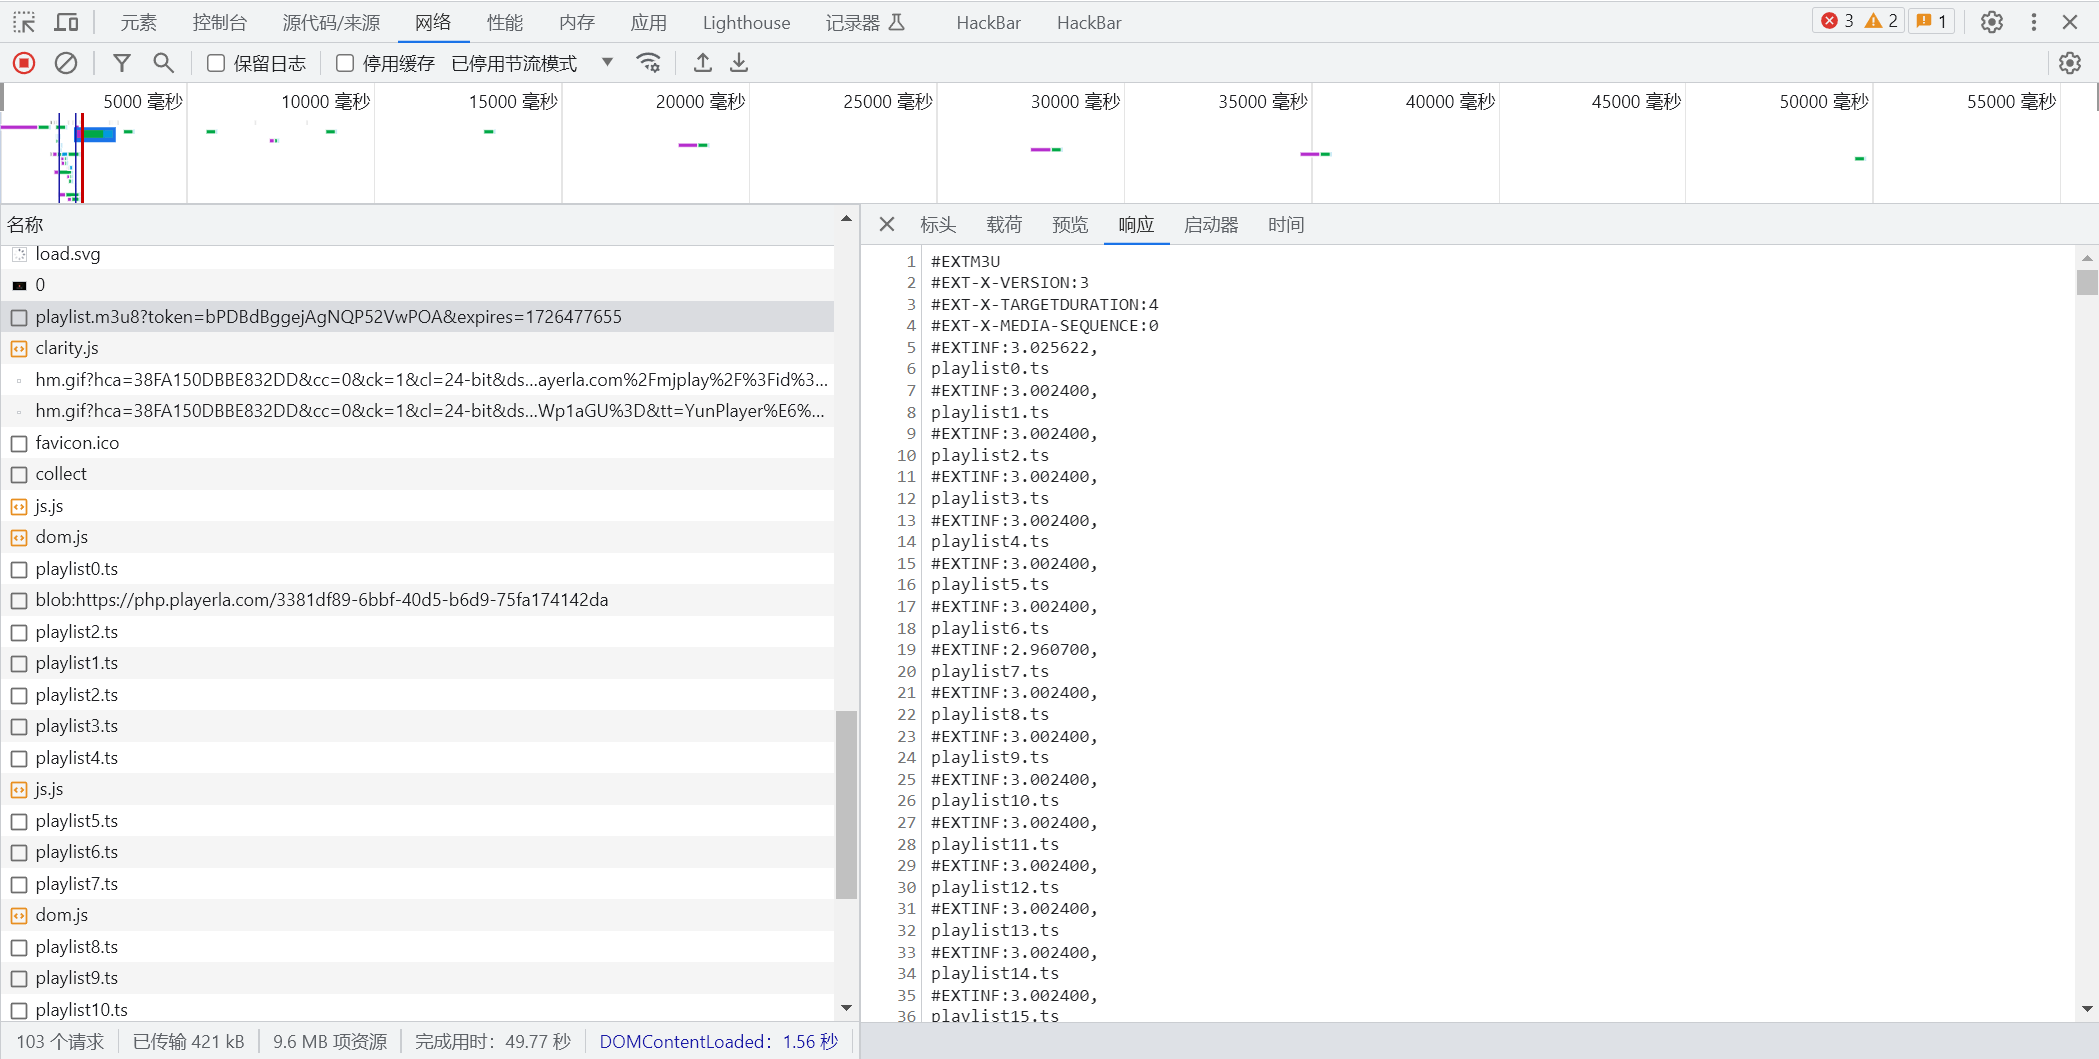Open the 标头 details tab
Viewport: 2099px width, 1059px height.
pyautogui.click(x=938, y=225)
